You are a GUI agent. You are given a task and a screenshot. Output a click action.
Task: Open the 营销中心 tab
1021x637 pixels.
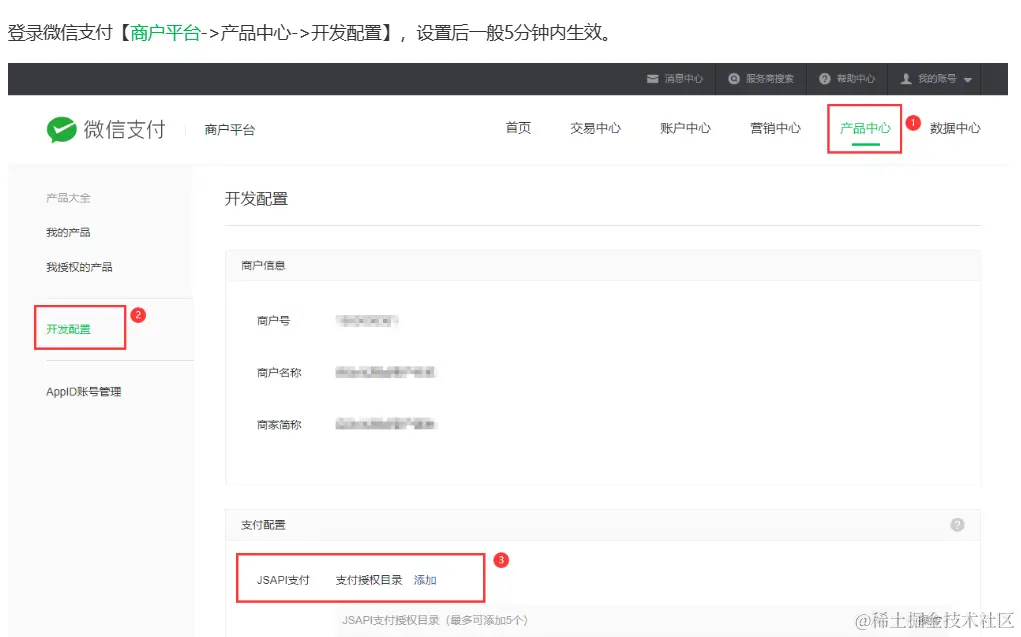point(775,128)
